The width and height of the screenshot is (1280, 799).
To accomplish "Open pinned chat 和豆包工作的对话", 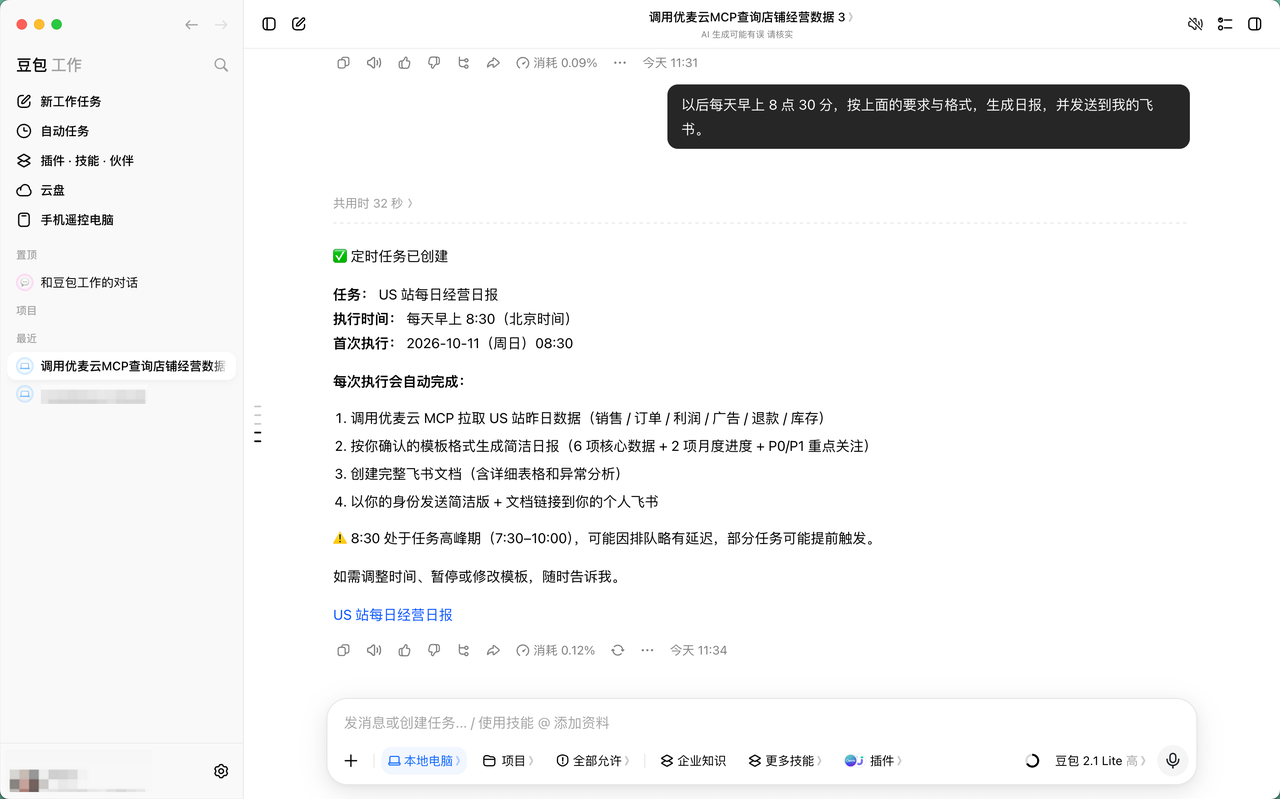I will pos(122,283).
